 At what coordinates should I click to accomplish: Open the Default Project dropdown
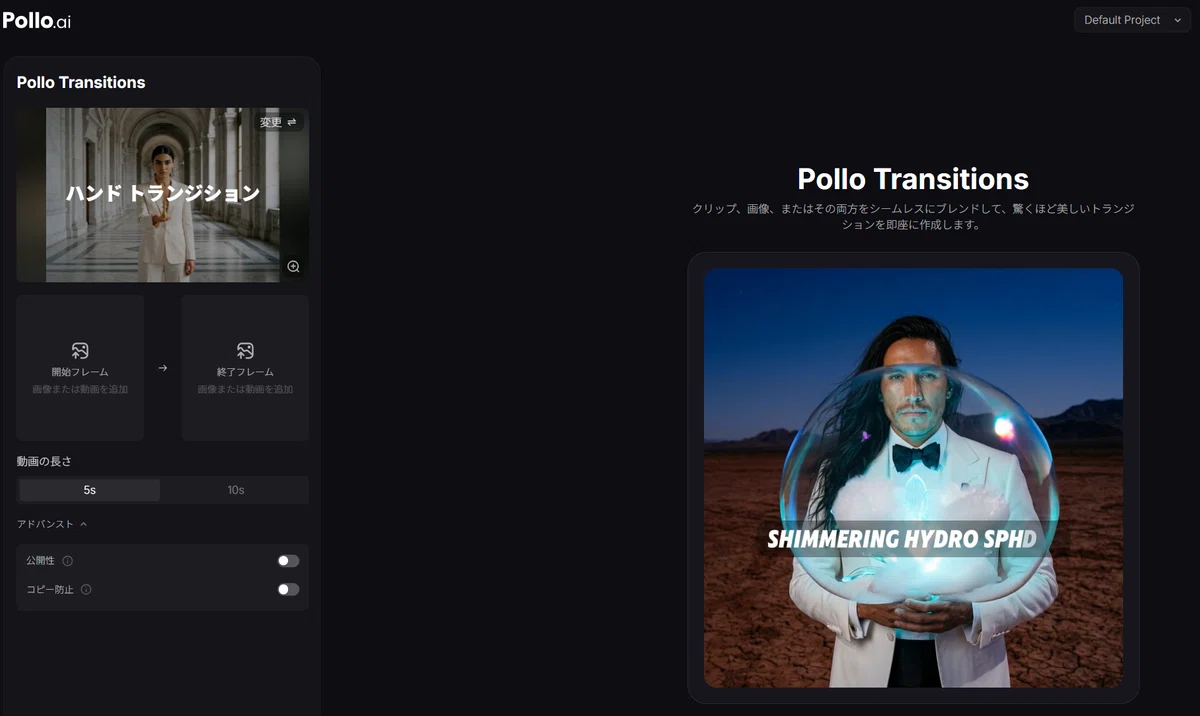1133,20
